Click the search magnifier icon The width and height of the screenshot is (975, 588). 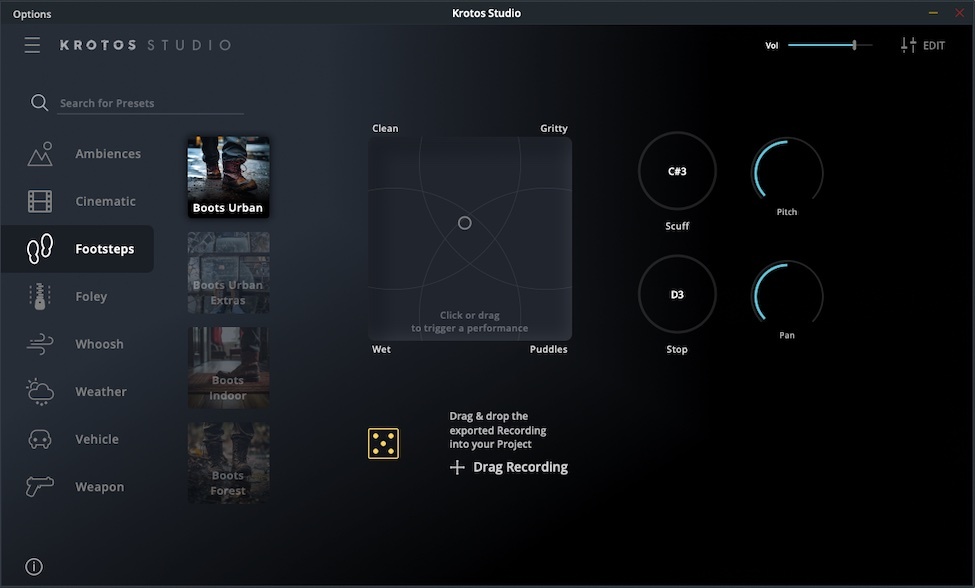pos(40,102)
